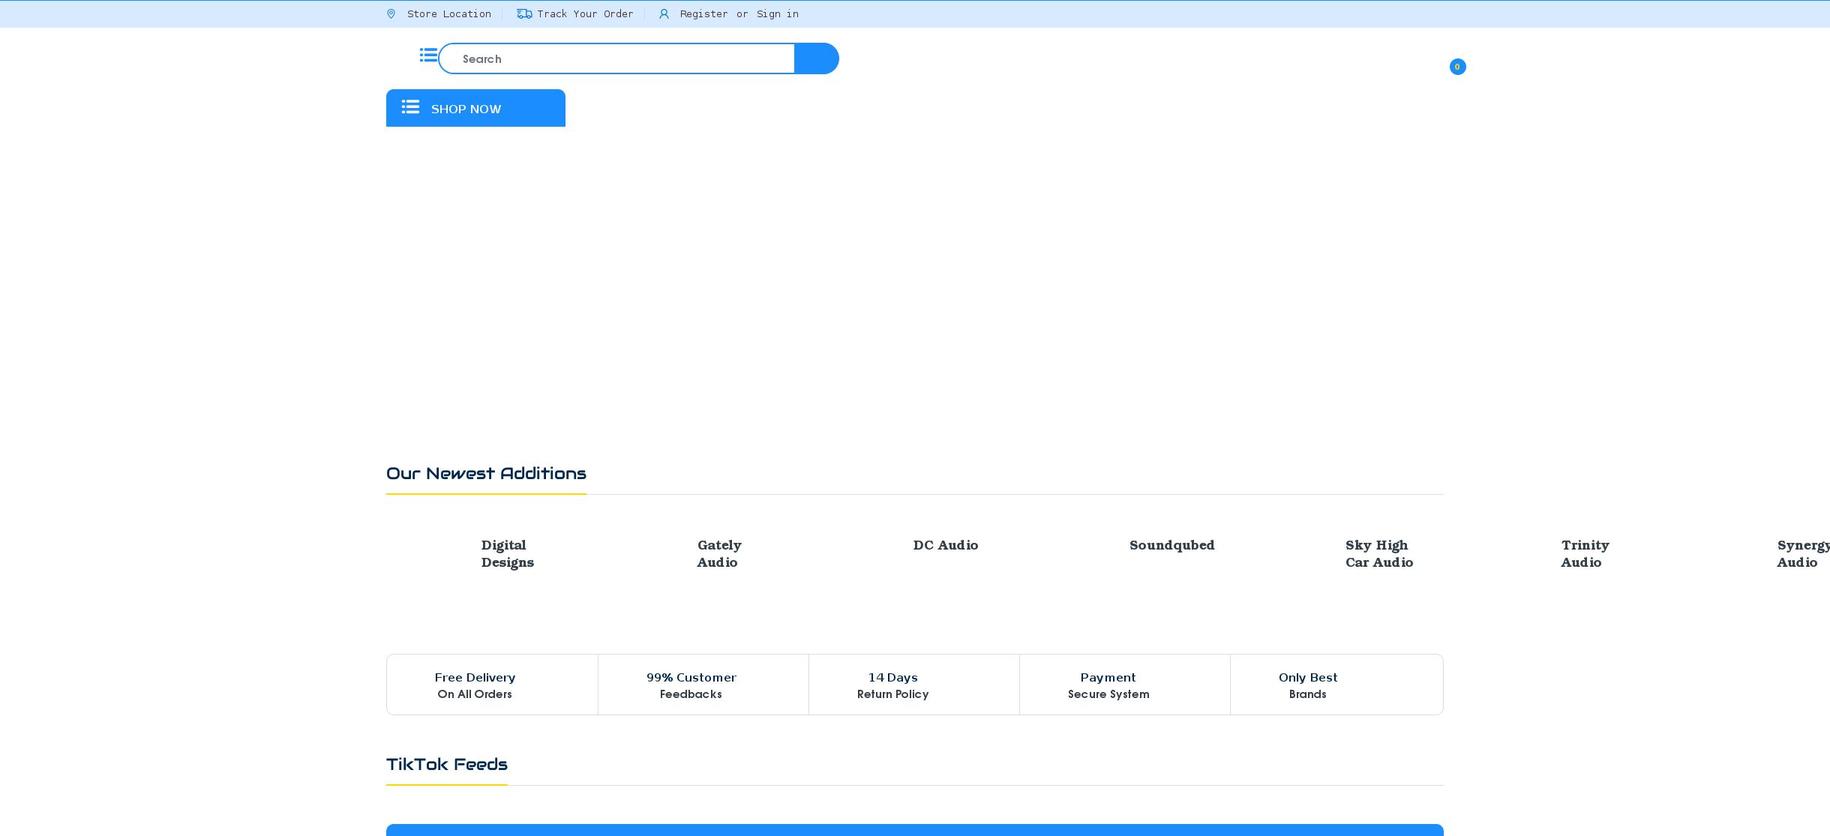Open the Soundqubed brand
This screenshot has width=1830, height=836.
(x=1172, y=545)
